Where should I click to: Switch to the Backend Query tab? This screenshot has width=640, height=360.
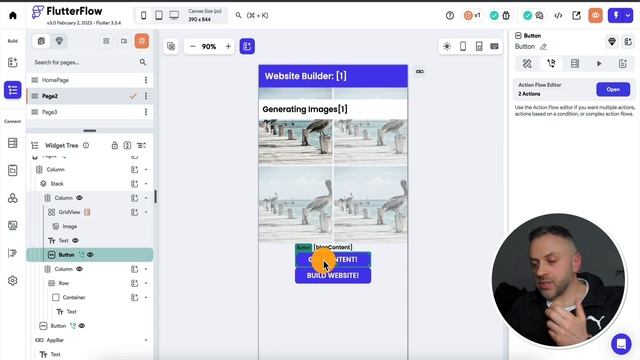pyautogui.click(x=575, y=64)
